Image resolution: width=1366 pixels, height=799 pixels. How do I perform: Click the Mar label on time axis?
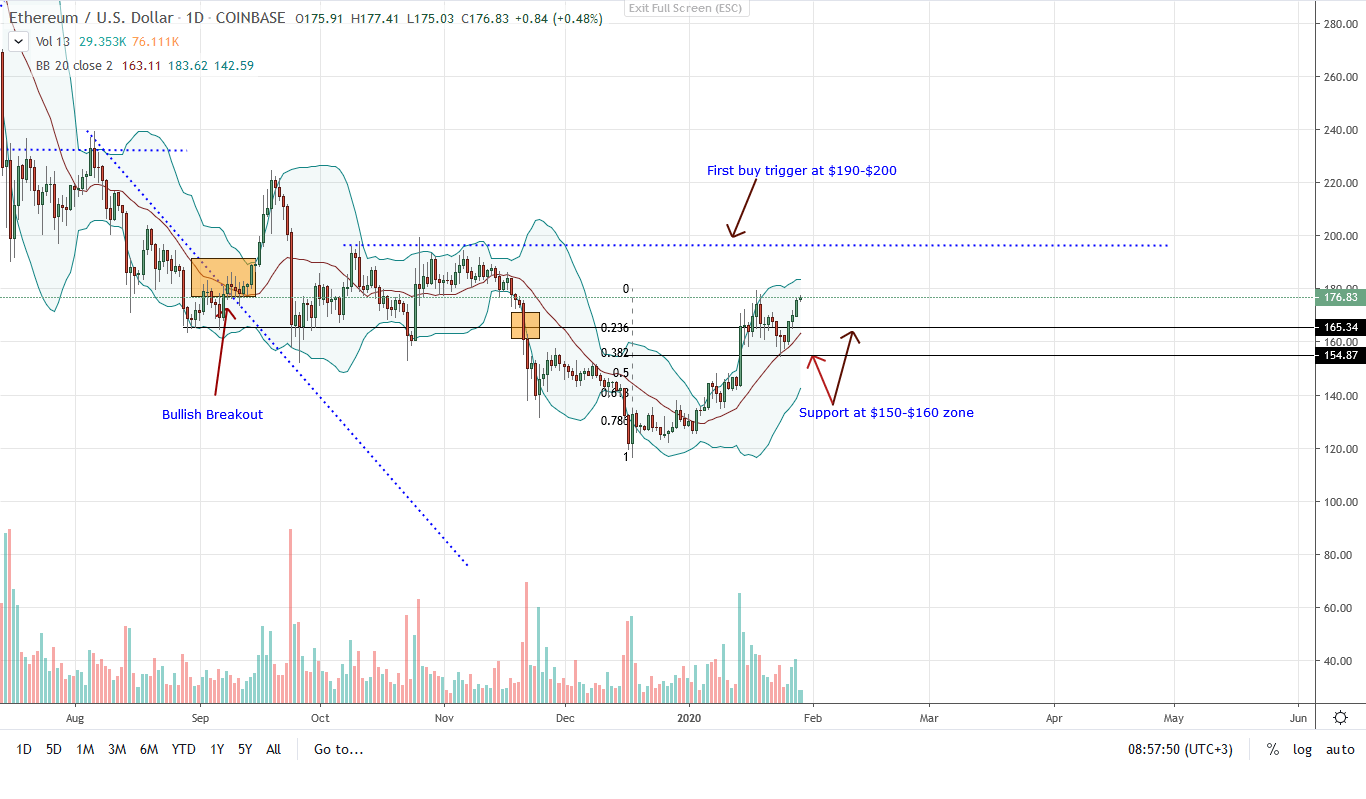(x=929, y=717)
